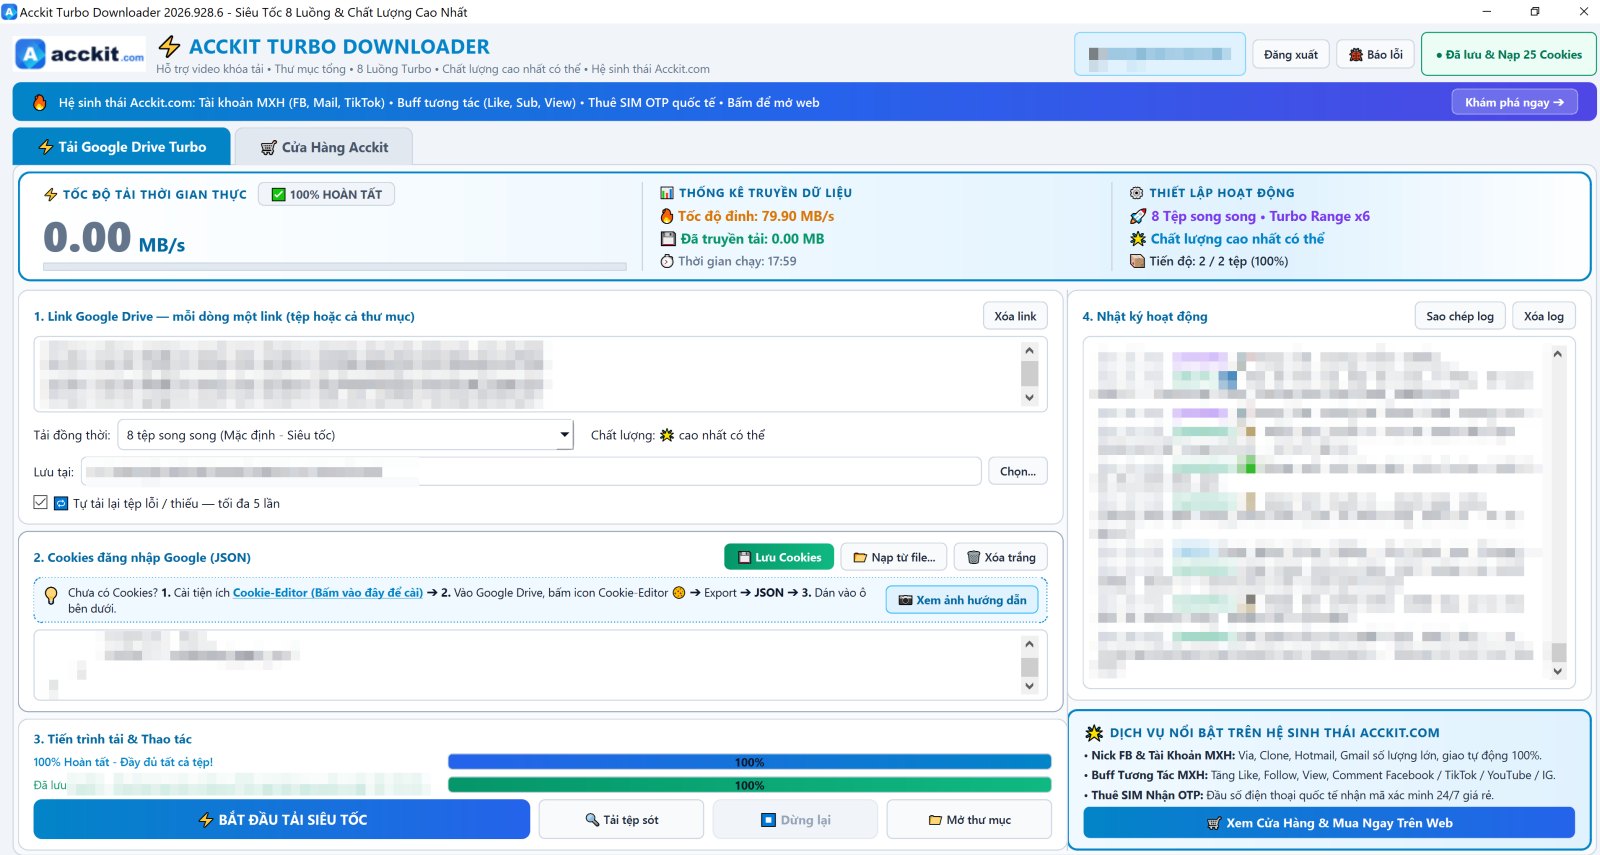1600x855 pixels.
Task: Click the package icon beside Tiến độ 2 / 2 tệp
Action: (x=1137, y=261)
